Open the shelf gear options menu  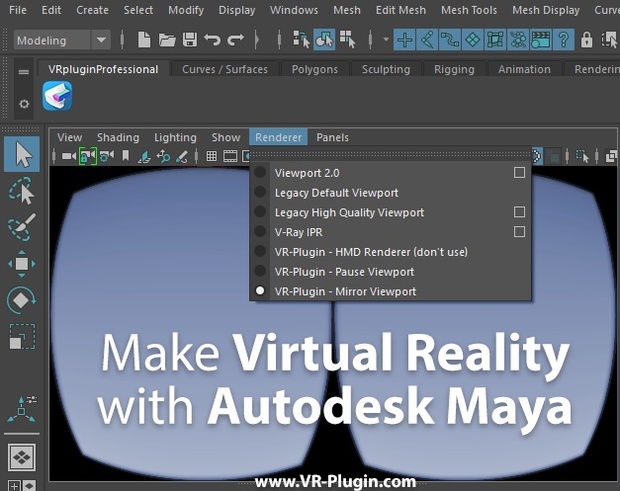(24, 104)
